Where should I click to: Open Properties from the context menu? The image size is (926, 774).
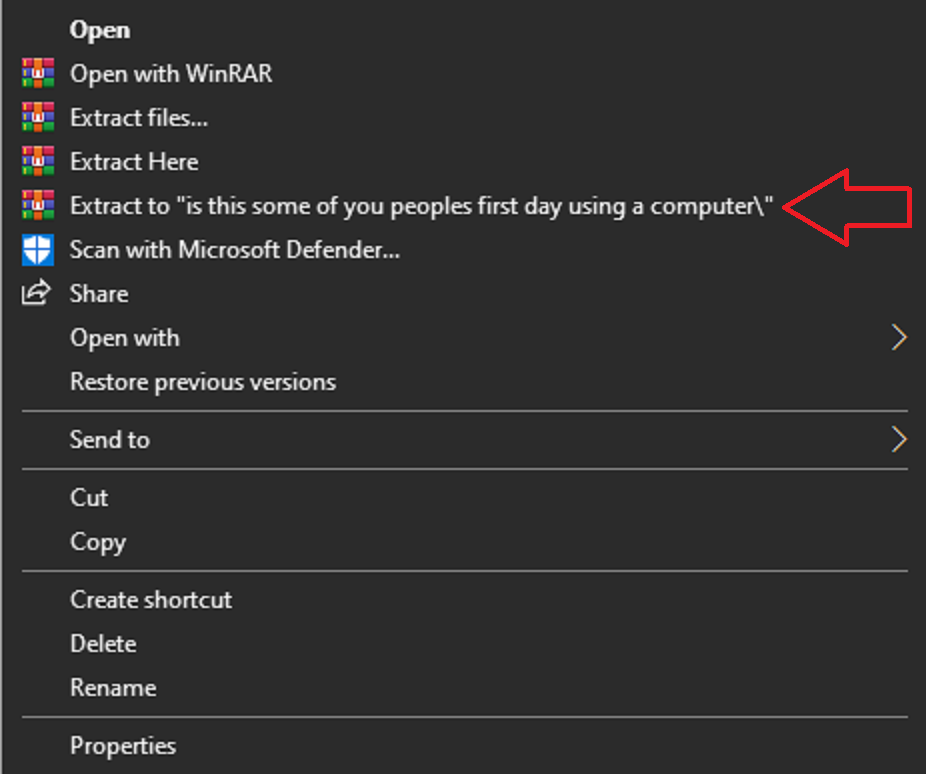tap(123, 746)
